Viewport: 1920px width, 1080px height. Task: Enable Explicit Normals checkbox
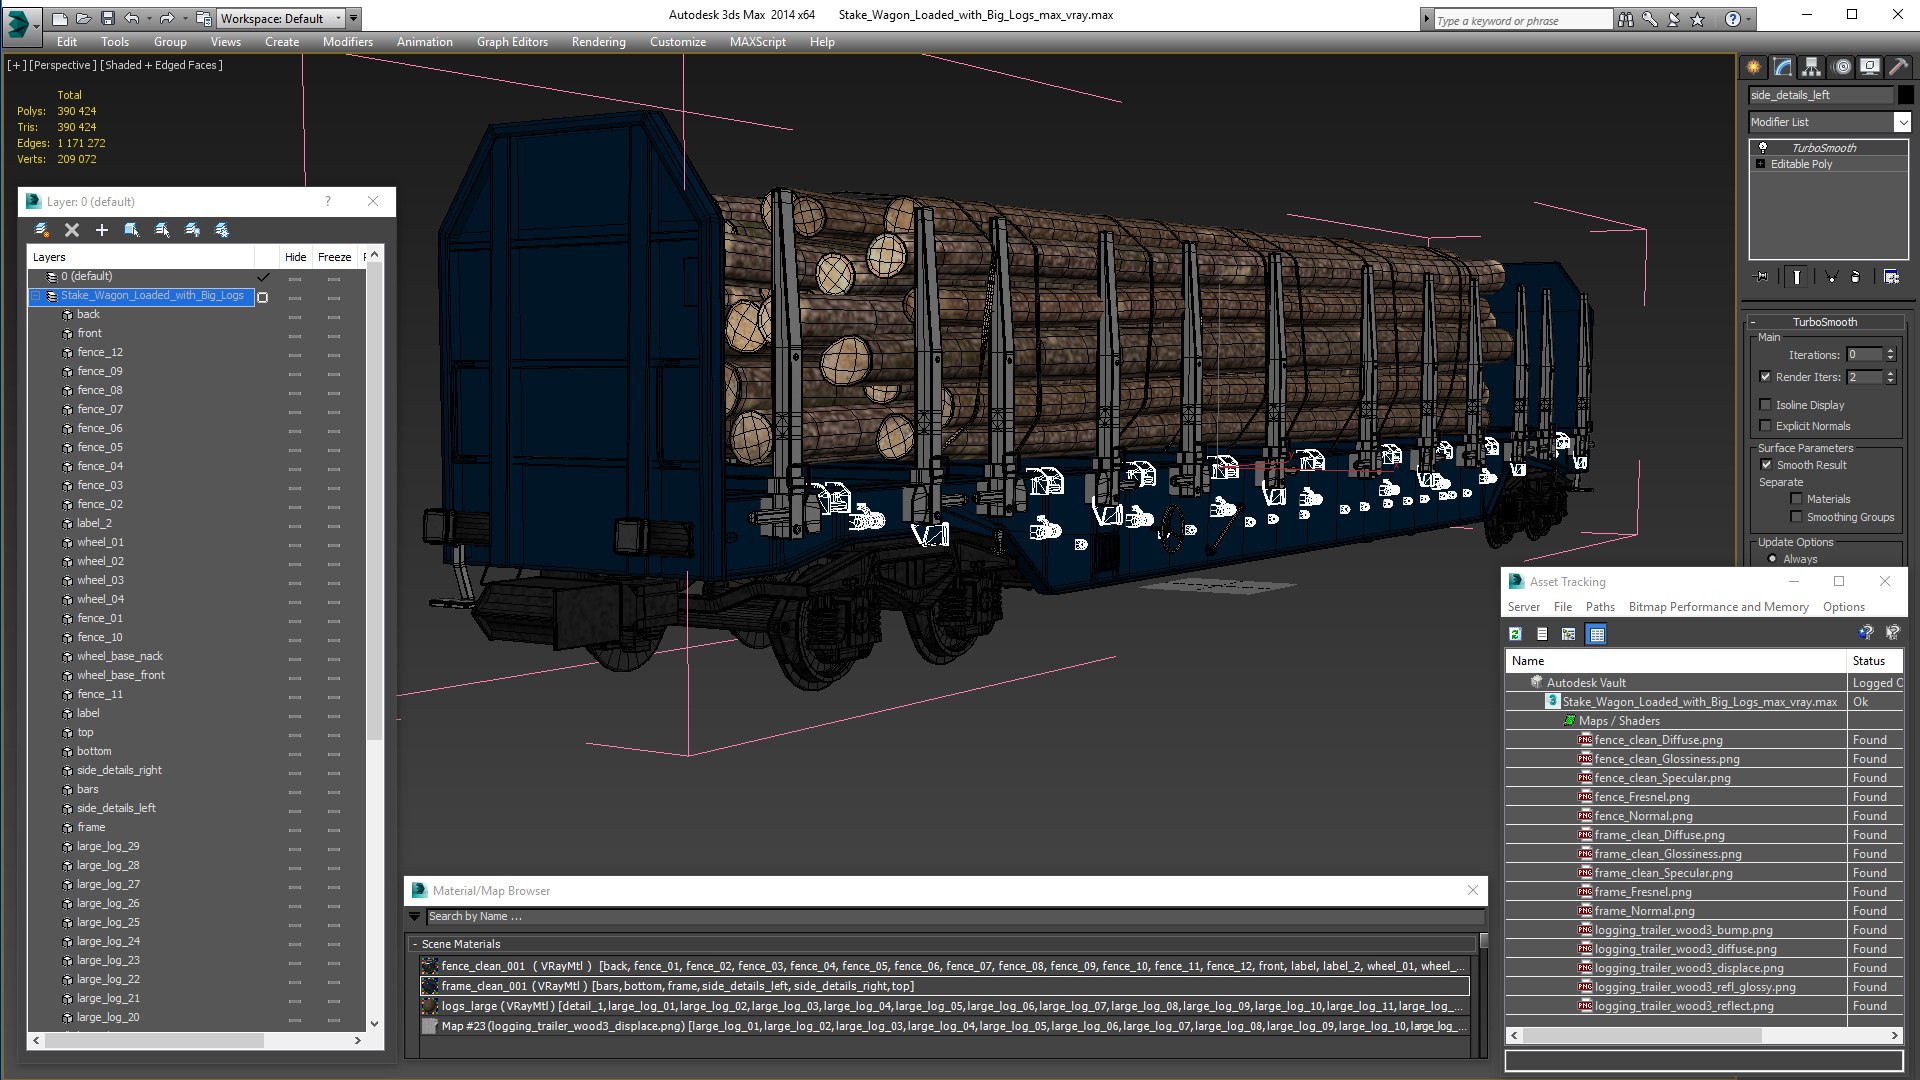pos(1765,426)
